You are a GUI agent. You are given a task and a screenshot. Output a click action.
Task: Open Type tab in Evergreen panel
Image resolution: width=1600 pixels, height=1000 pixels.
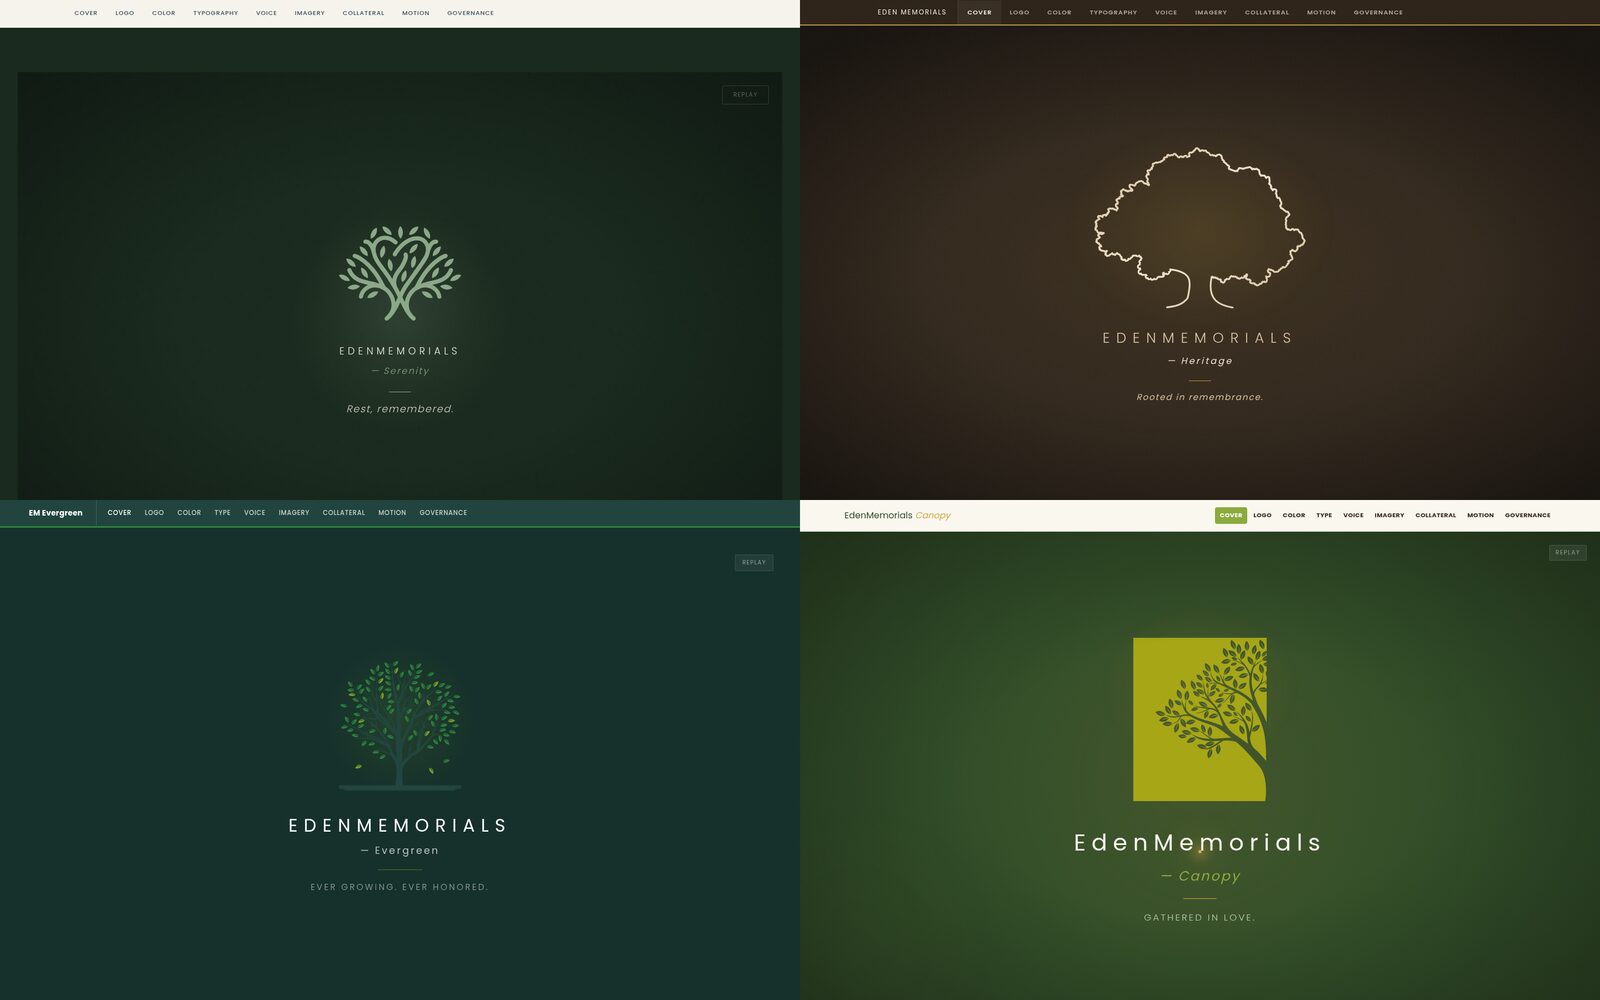(222, 513)
